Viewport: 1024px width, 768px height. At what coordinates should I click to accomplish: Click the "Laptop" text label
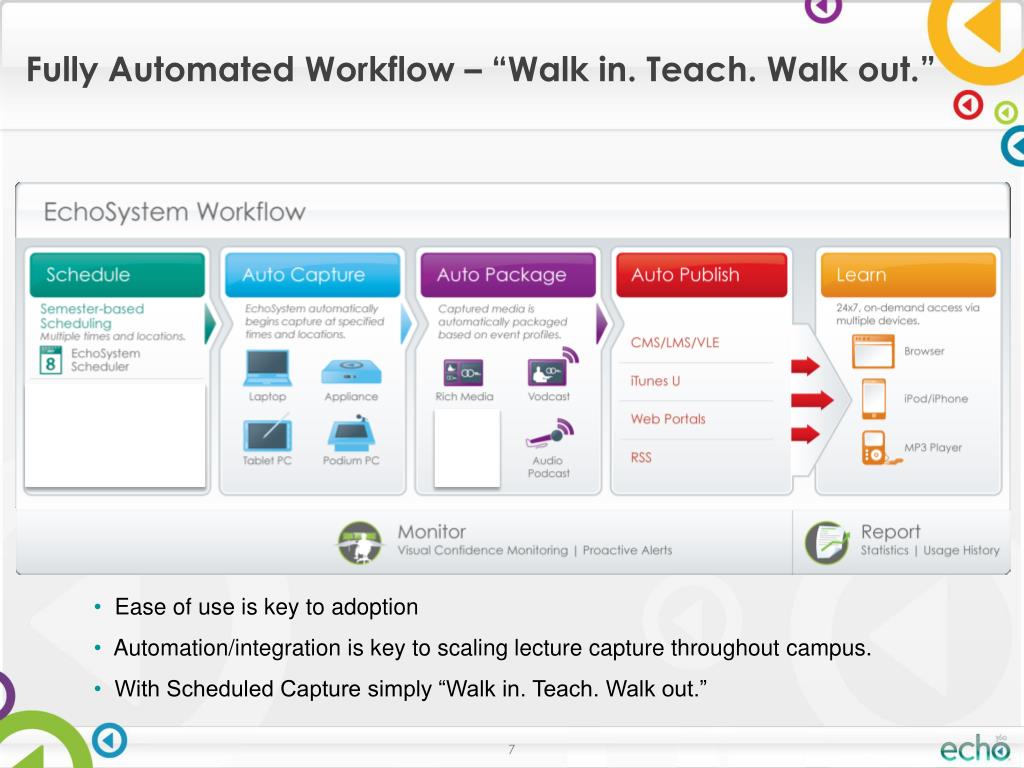(x=267, y=396)
